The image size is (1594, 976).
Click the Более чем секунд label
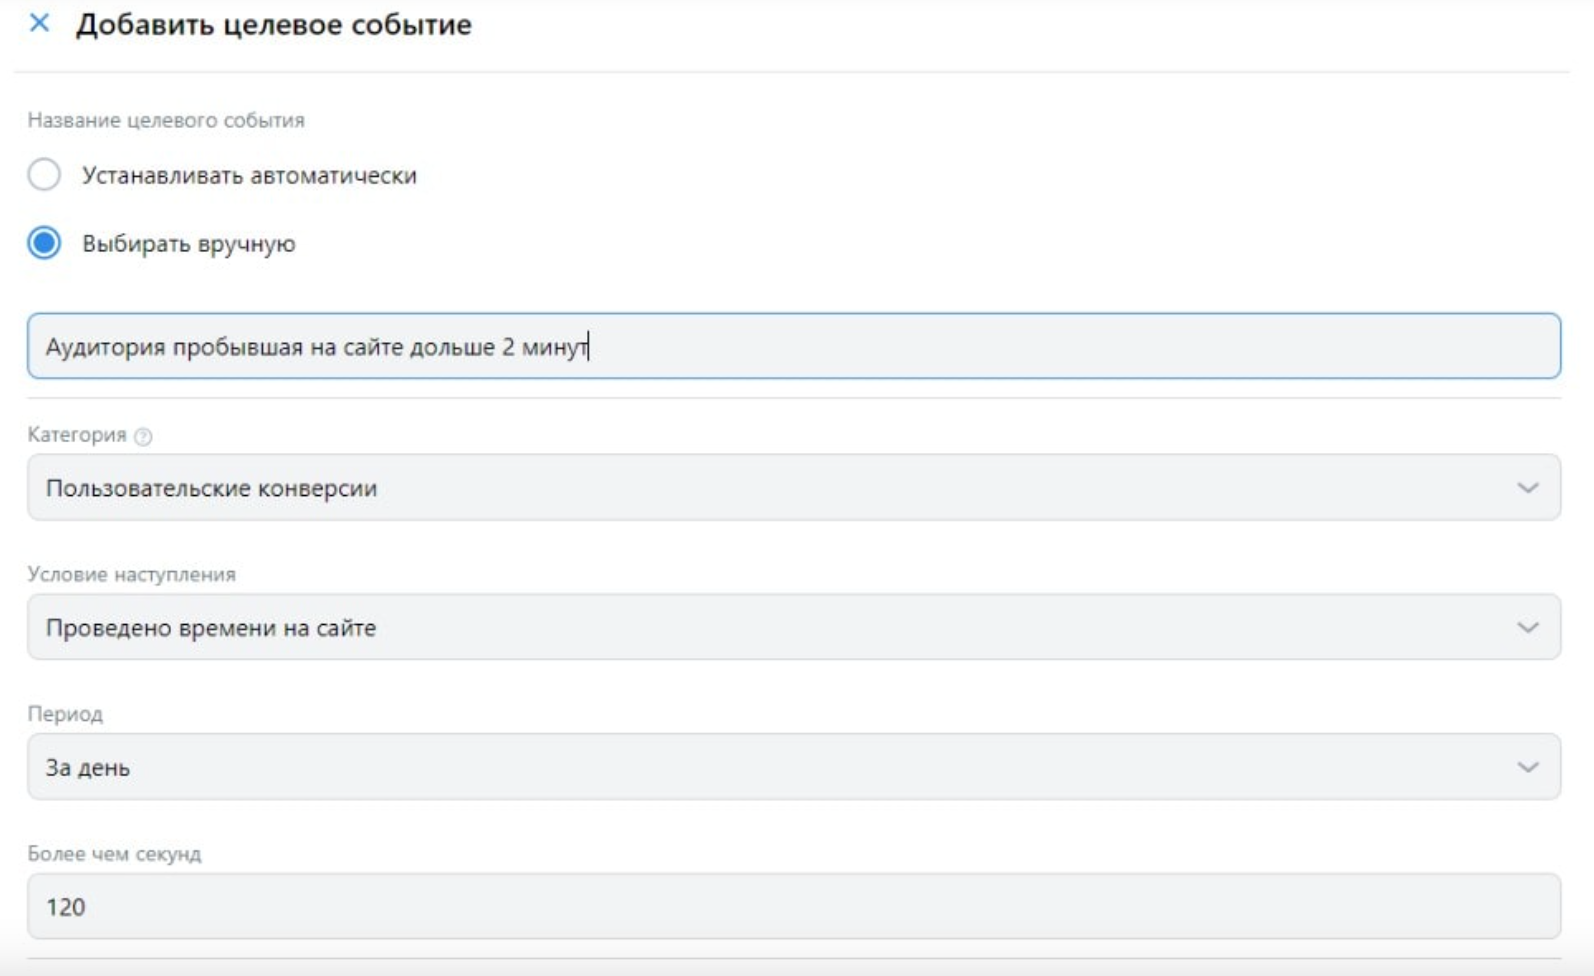point(114,854)
